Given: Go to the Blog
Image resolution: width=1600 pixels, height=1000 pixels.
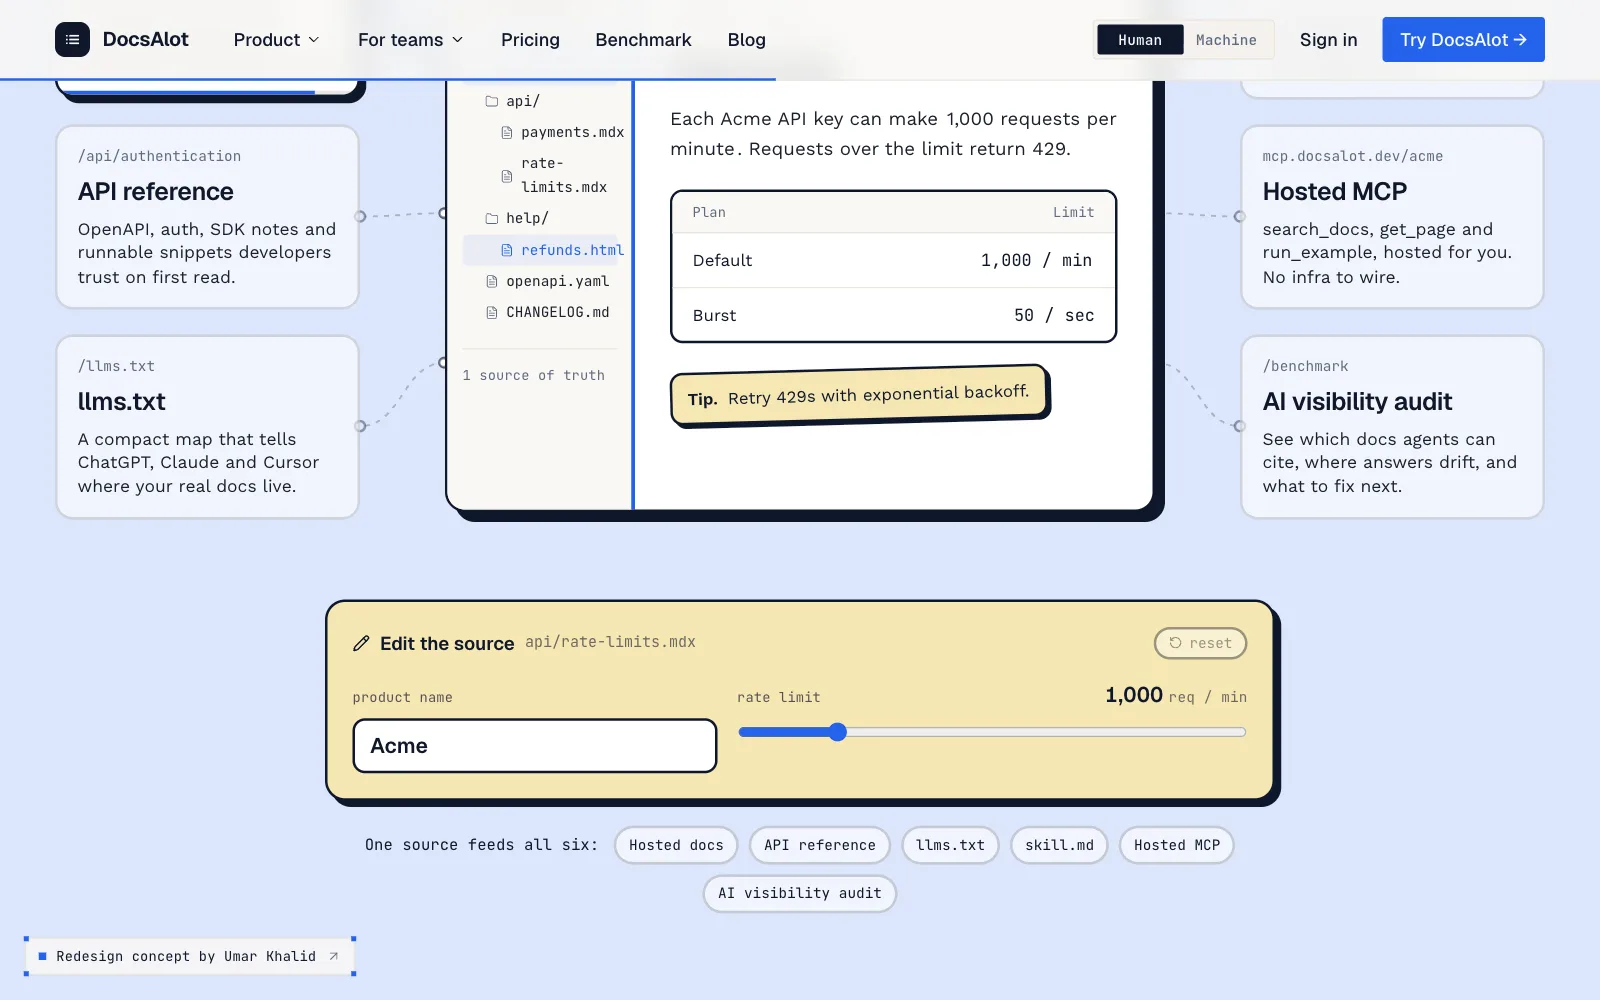Looking at the screenshot, I should pos(746,40).
